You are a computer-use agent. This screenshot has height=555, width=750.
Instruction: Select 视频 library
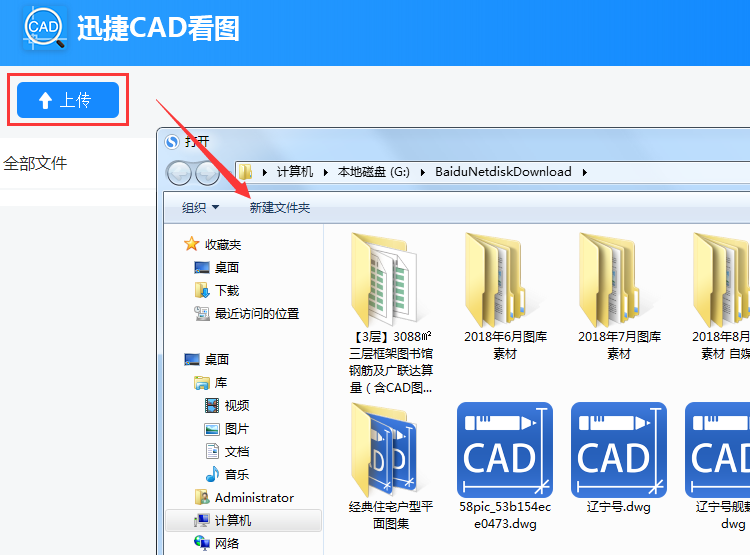(x=237, y=405)
